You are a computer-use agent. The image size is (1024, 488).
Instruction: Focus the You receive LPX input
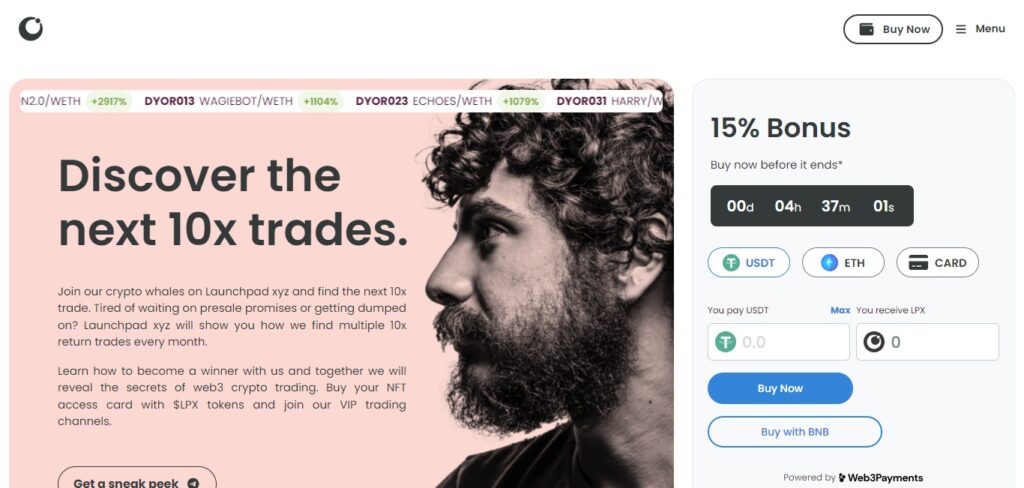[x=927, y=342]
